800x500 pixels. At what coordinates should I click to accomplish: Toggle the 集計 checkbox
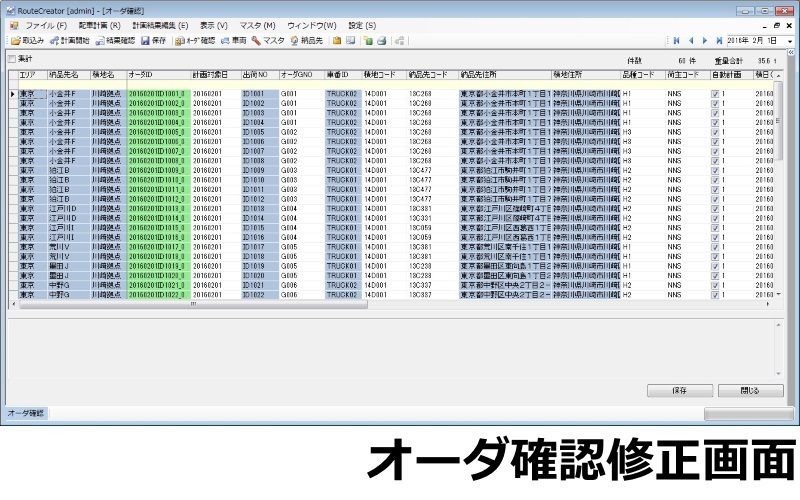pyautogui.click(x=12, y=60)
